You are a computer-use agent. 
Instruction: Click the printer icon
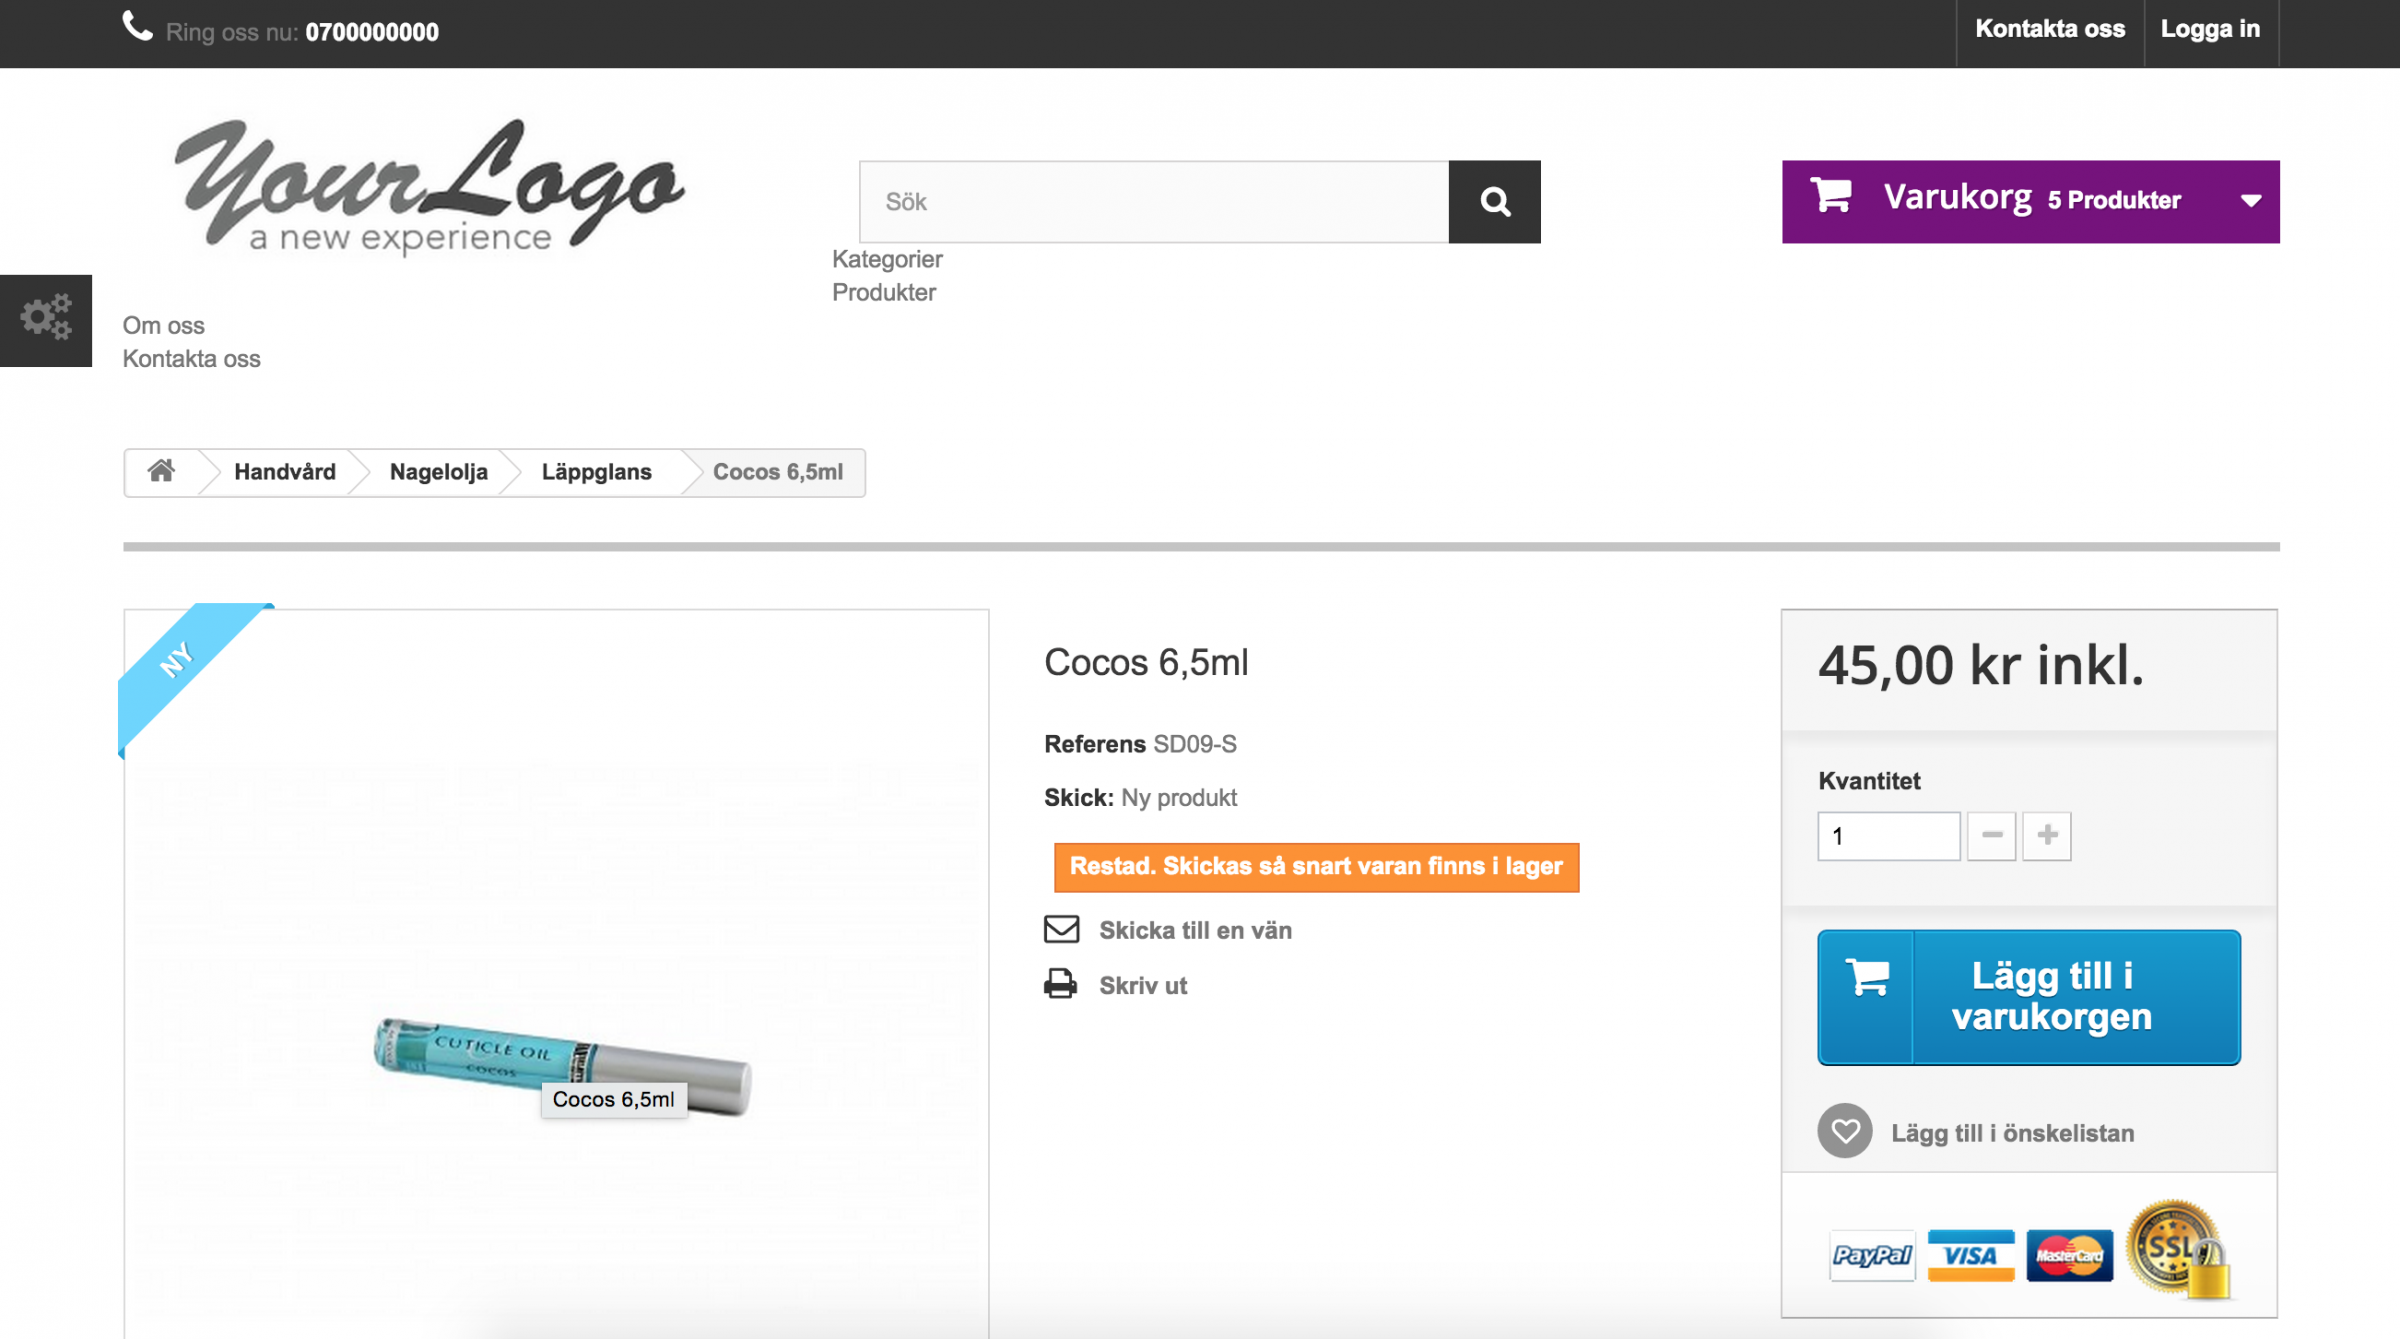click(1060, 984)
